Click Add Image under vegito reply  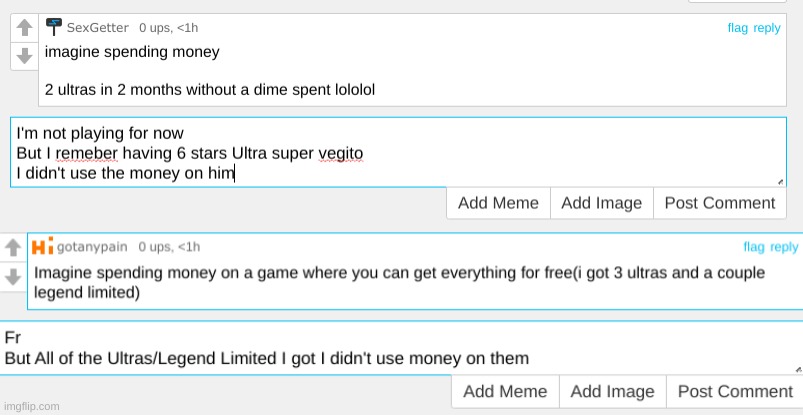point(601,203)
